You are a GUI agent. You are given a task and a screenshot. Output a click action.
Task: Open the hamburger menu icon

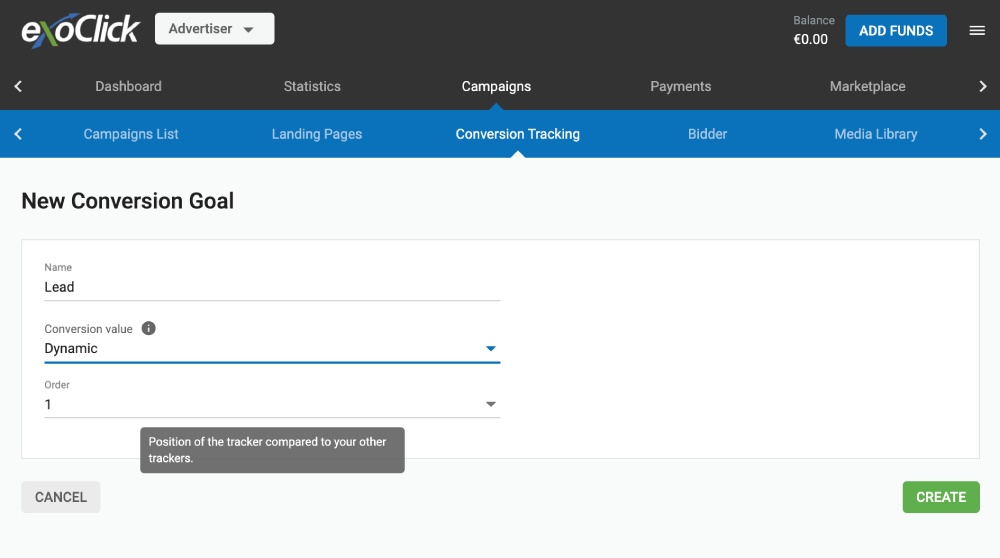pos(977,31)
